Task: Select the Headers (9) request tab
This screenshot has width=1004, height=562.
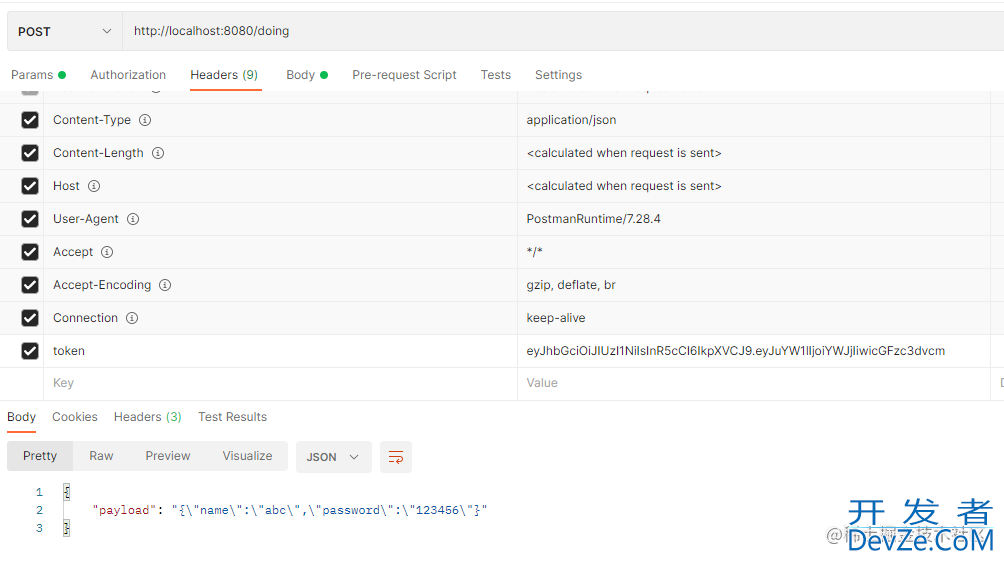Action: click(224, 75)
